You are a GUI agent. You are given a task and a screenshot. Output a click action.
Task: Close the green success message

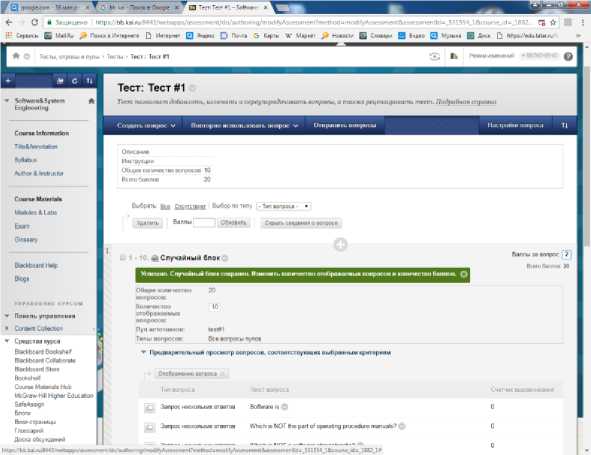point(464,274)
